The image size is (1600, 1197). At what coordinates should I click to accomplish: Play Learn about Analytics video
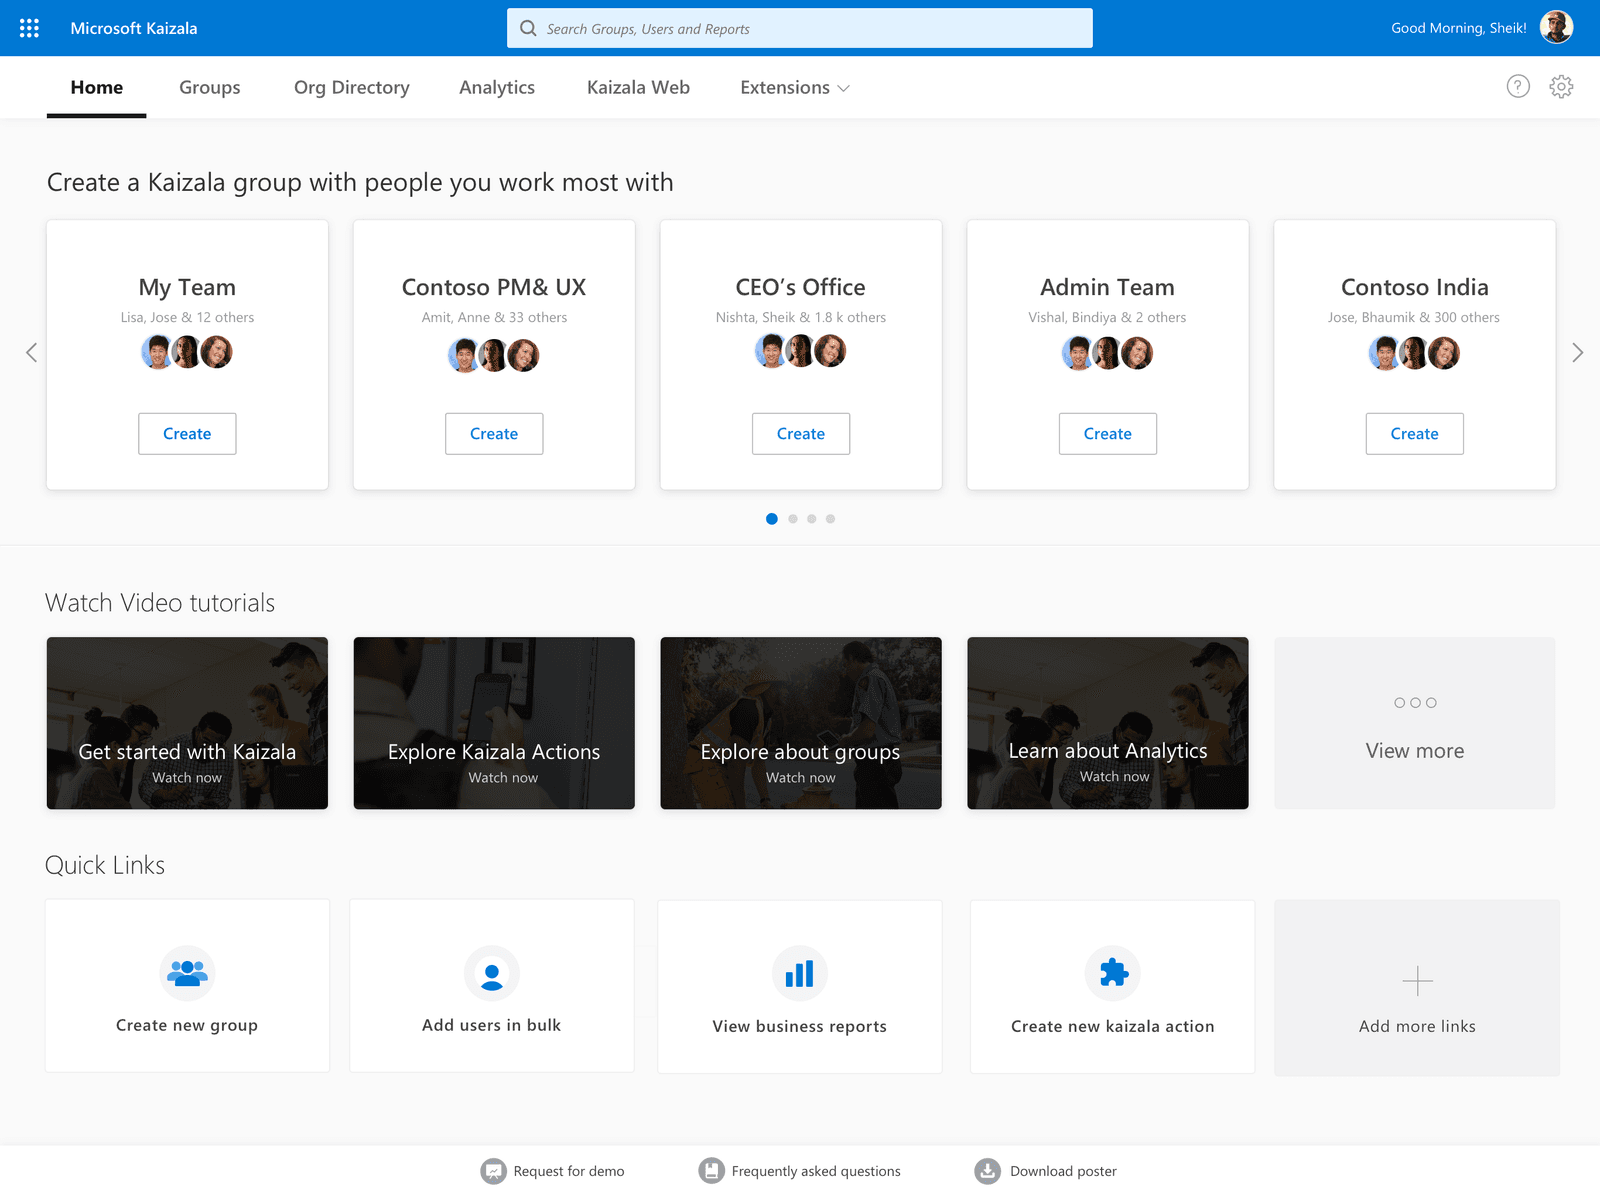[x=1108, y=723]
